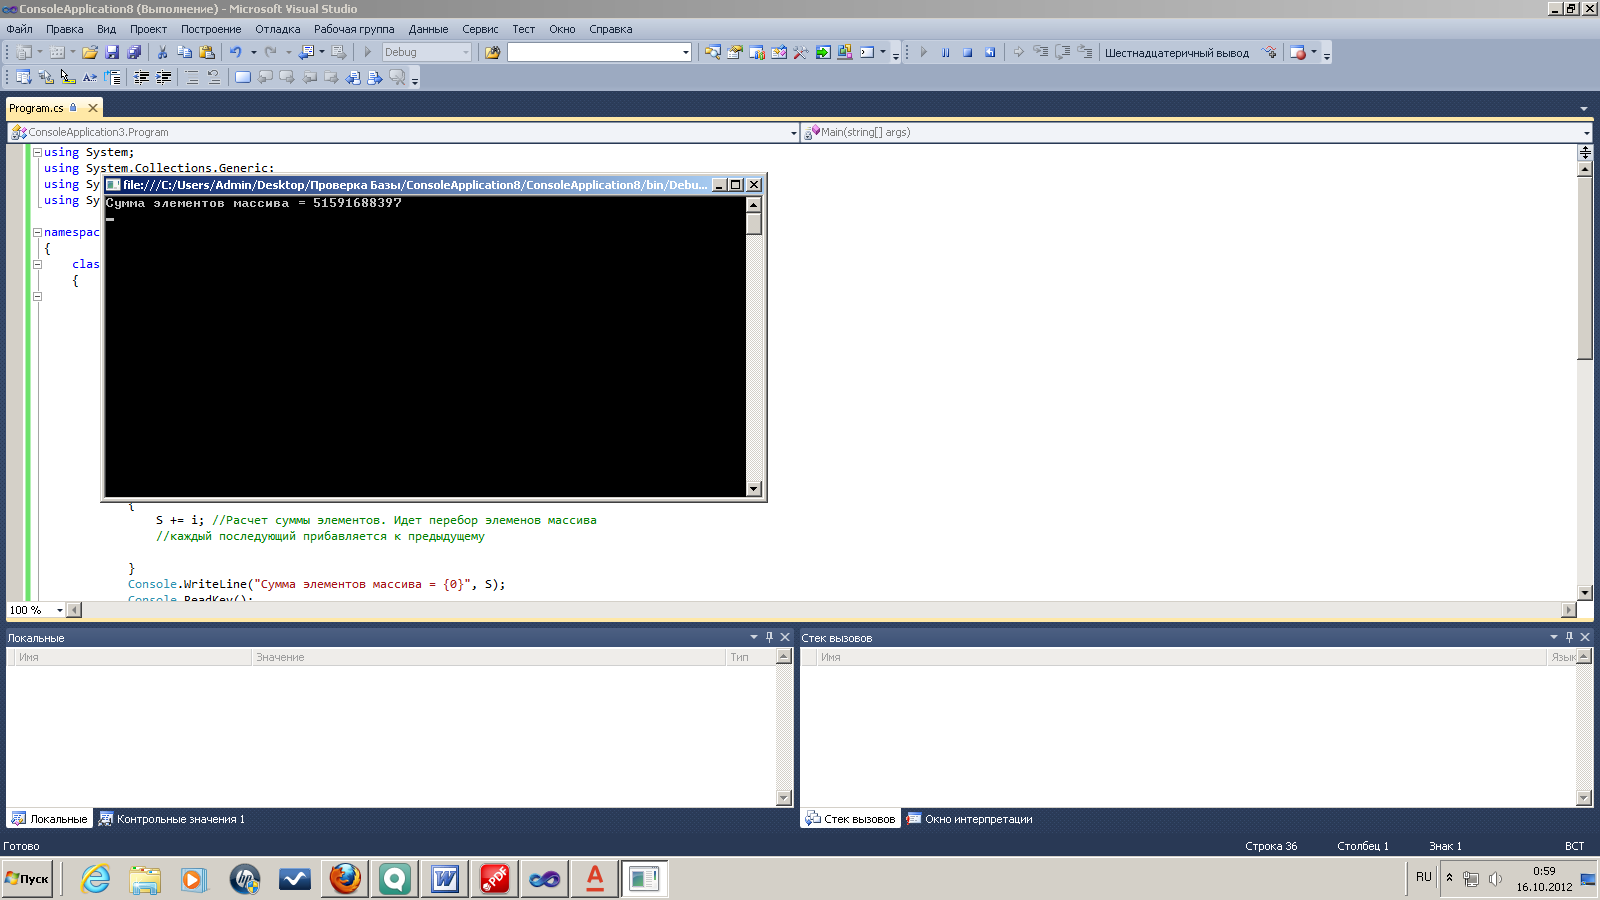The image size is (1600, 900).
Task: Open the Toolbox hammer-and-wrench icon
Action: (801, 52)
